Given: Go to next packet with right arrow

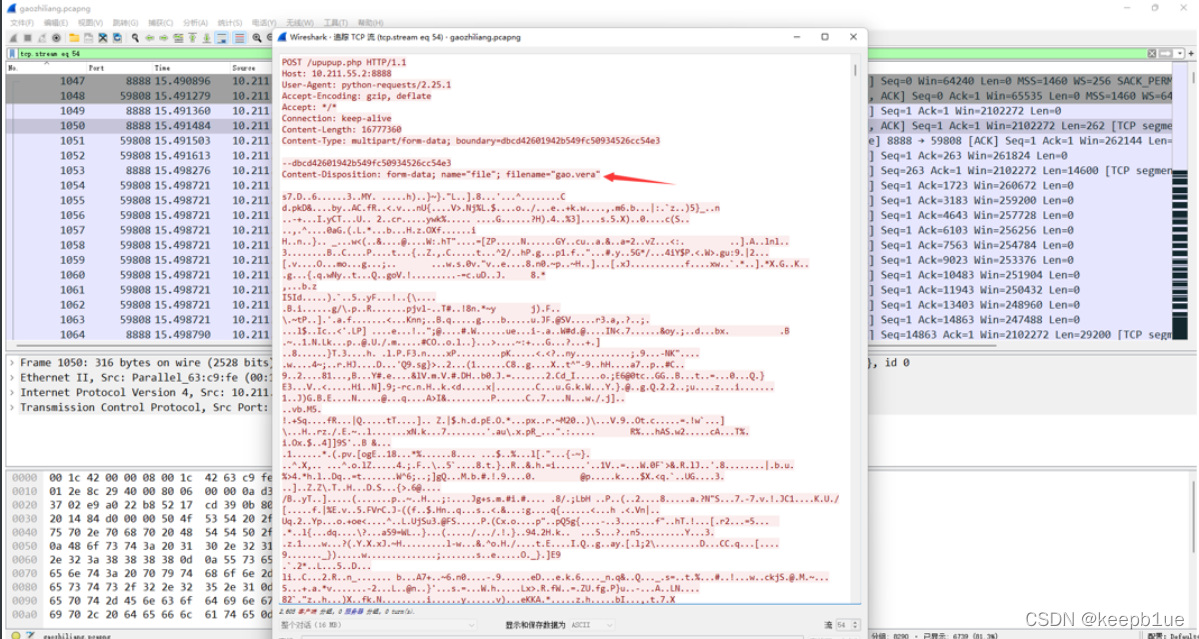Looking at the screenshot, I should pos(164,38).
